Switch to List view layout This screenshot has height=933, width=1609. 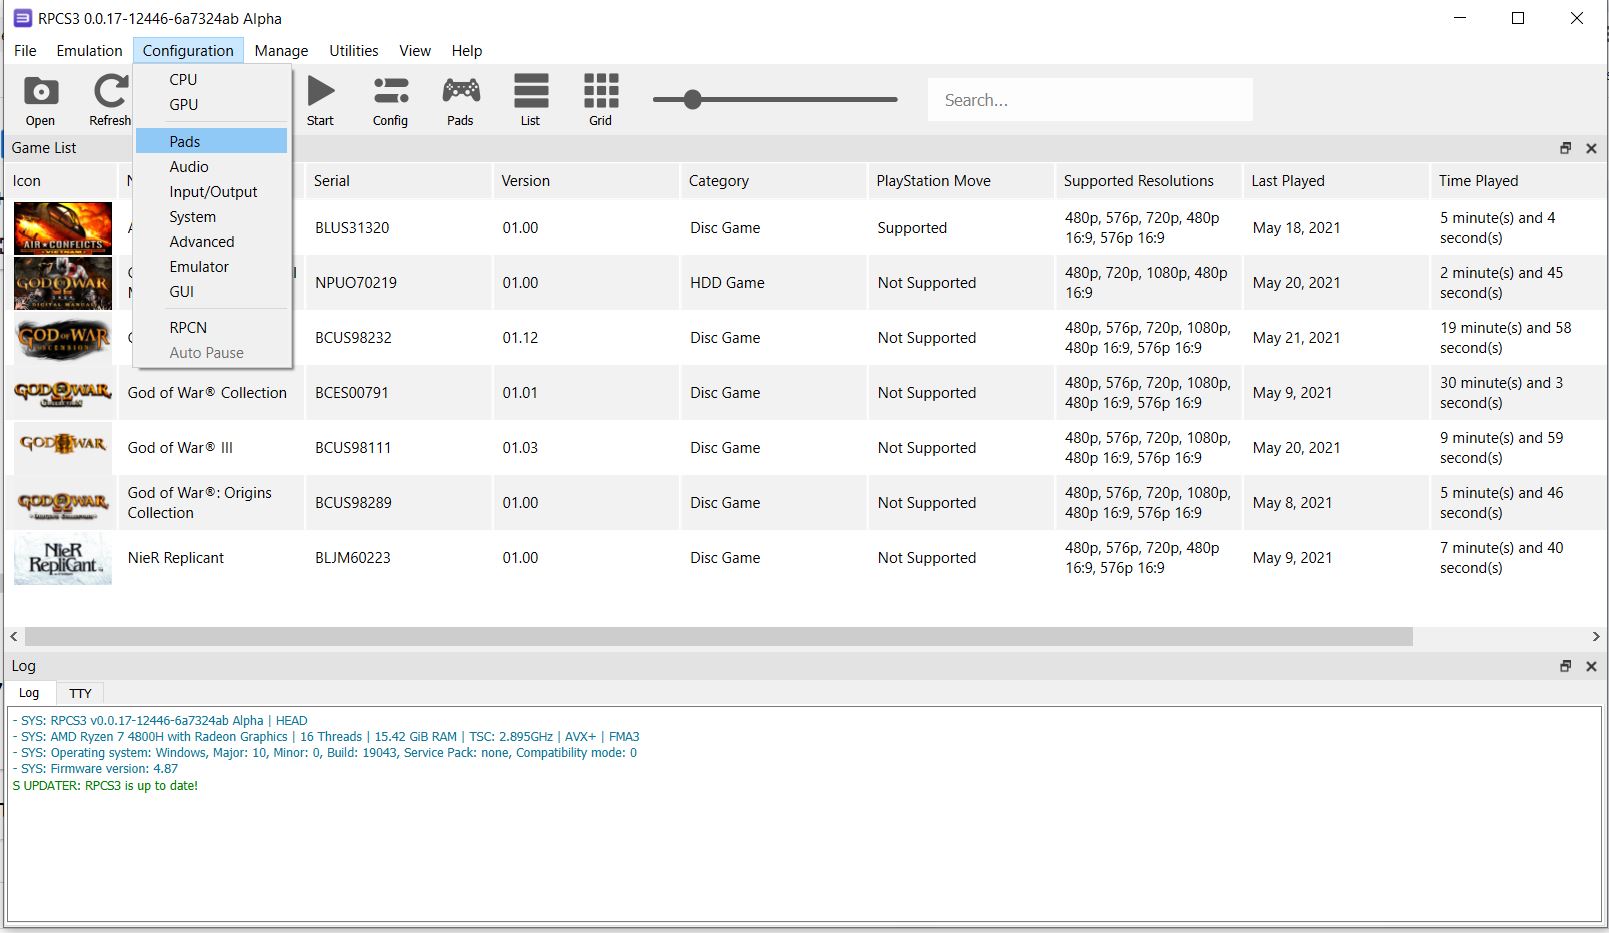[x=530, y=99]
